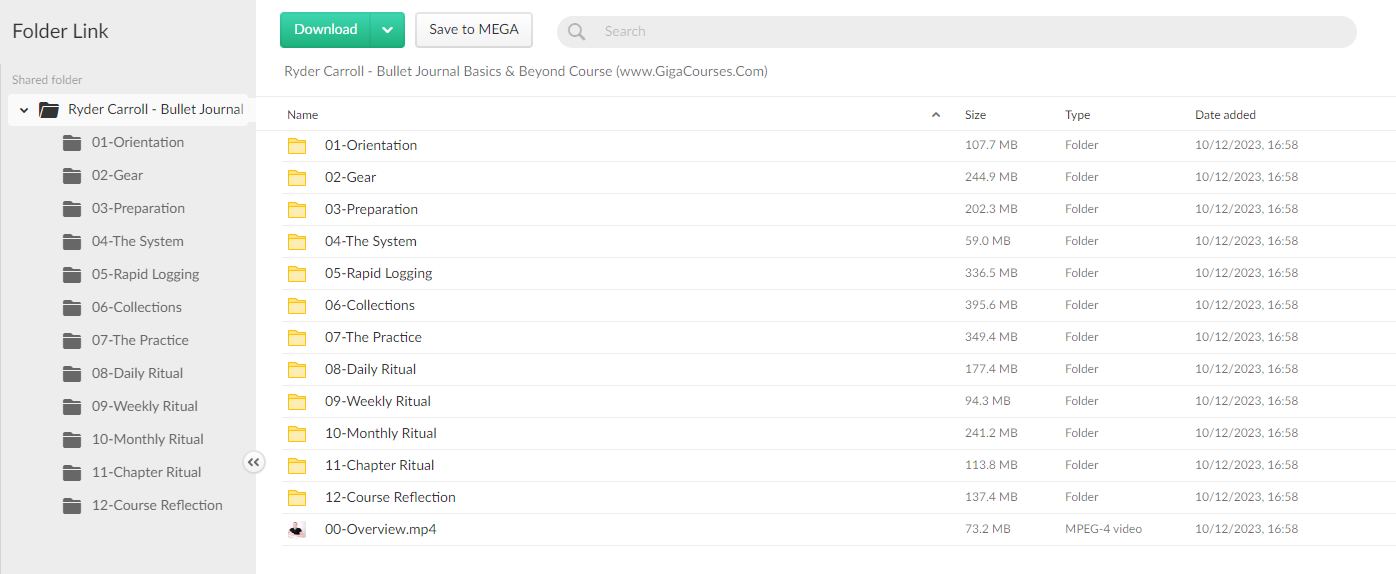
Task: Click the magnifier icon in search bar
Action: [x=576, y=31]
